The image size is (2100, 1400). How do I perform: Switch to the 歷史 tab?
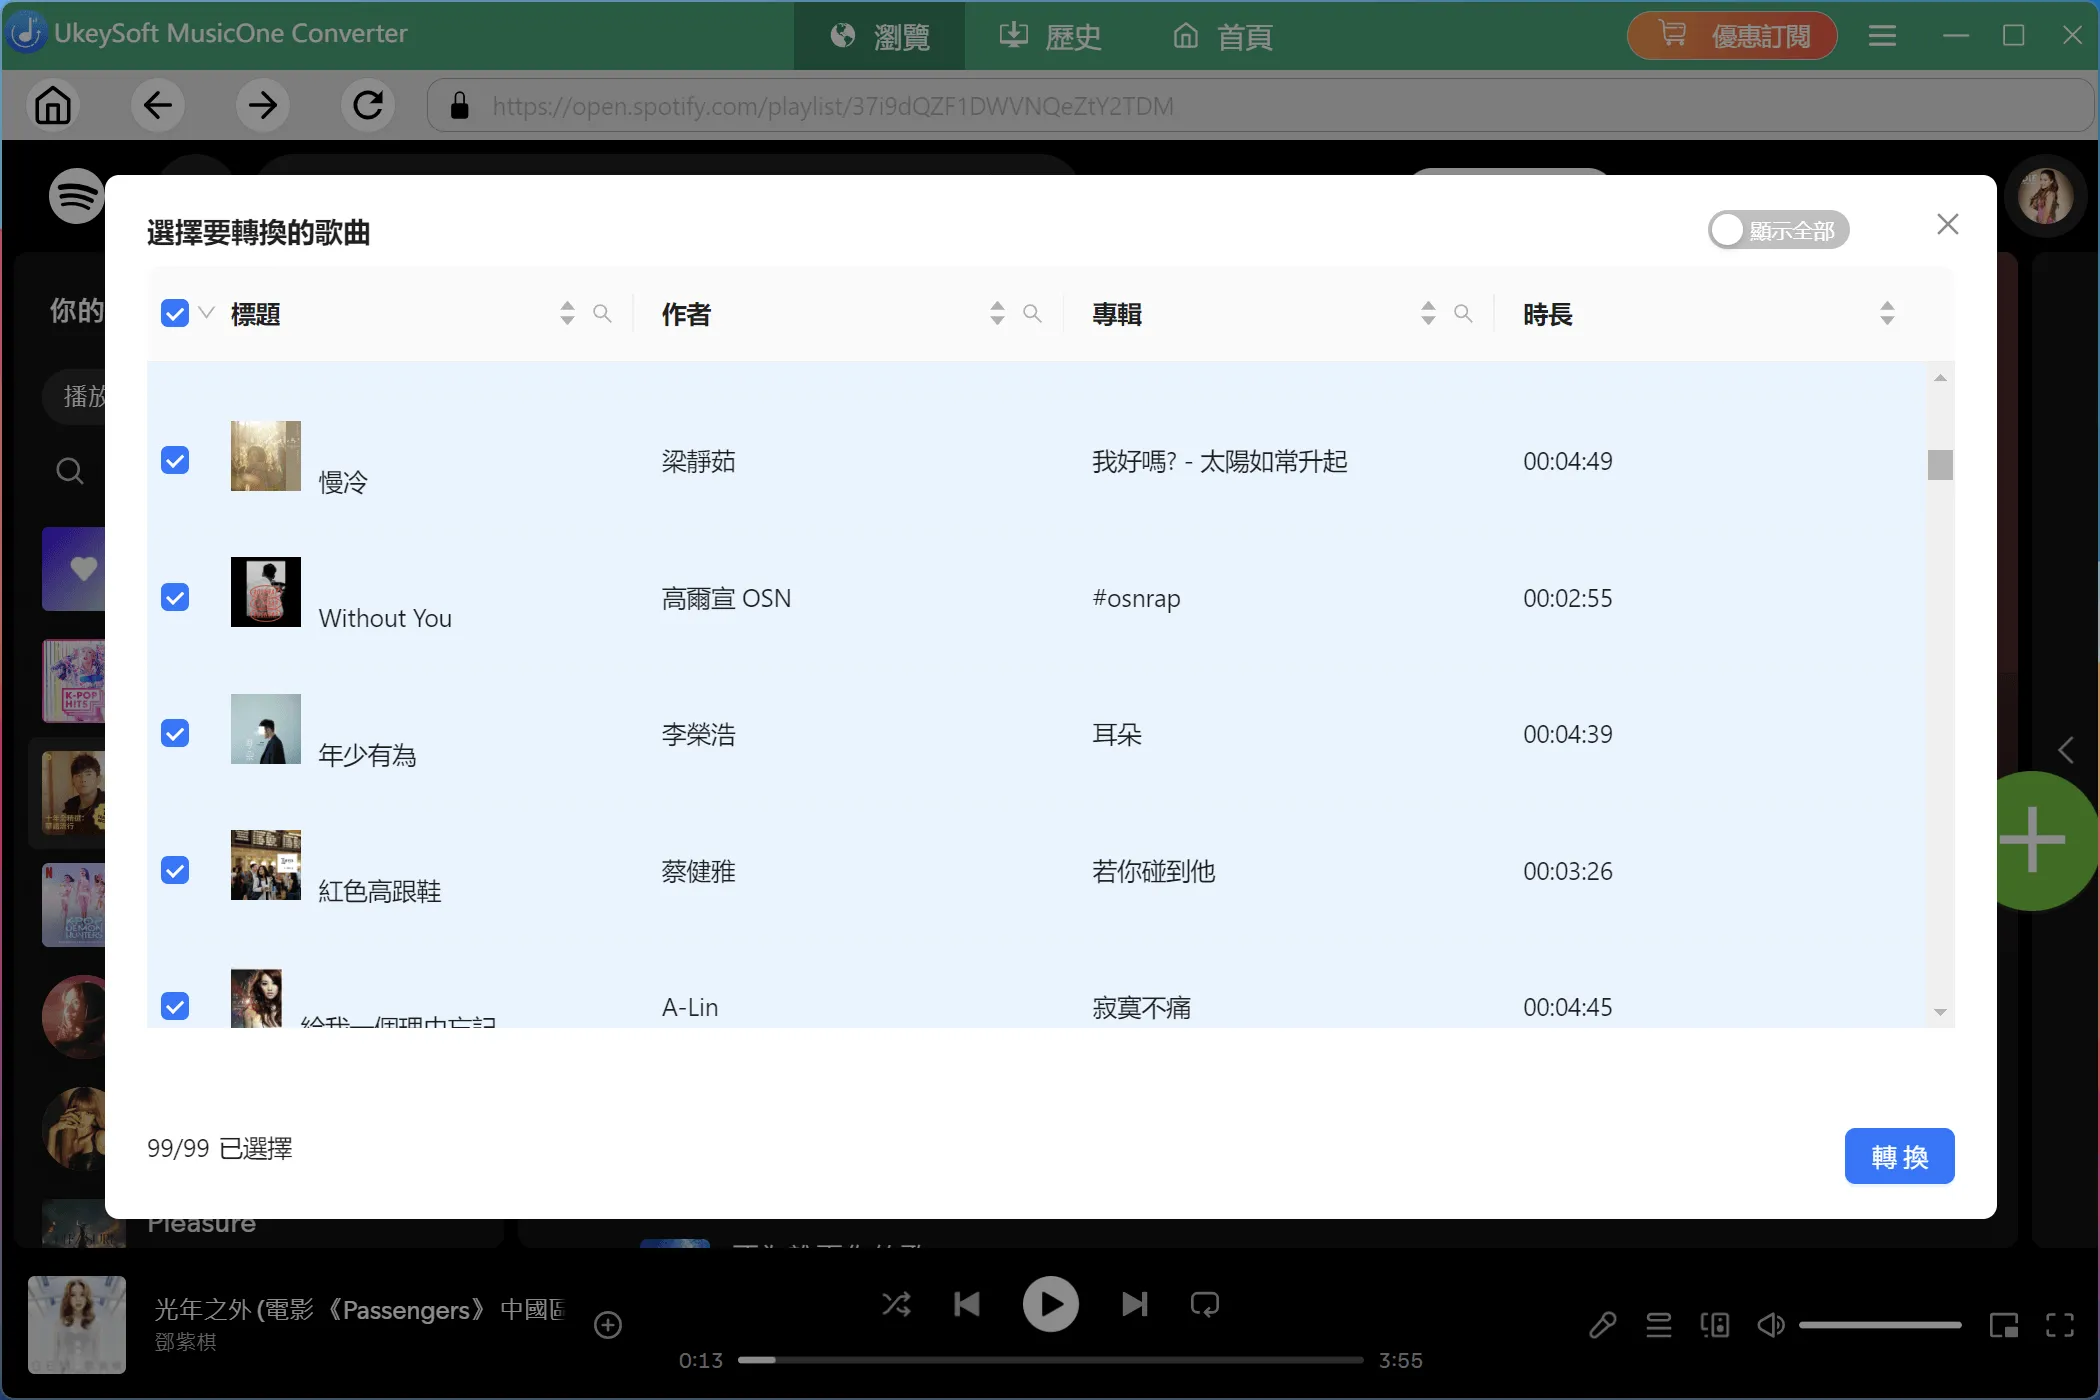pos(1050,36)
